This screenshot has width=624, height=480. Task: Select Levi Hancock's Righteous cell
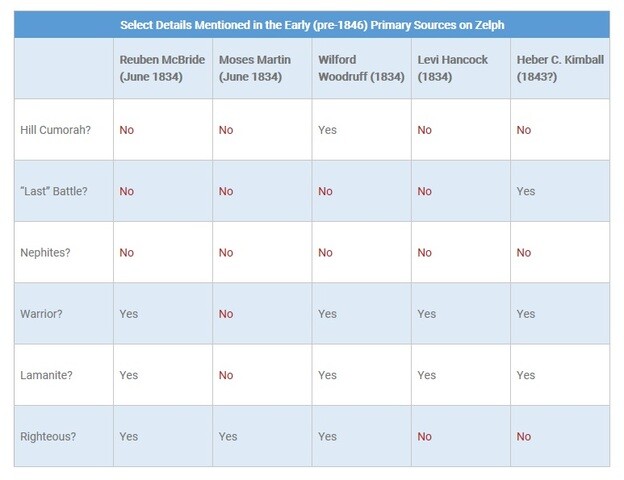(x=425, y=436)
